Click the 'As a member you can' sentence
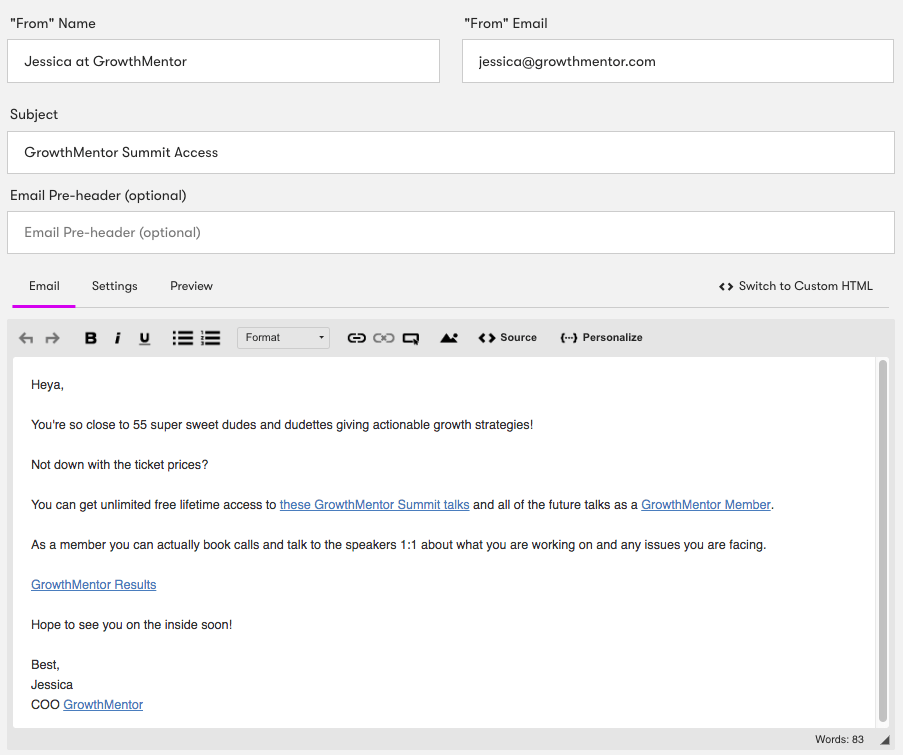 pyautogui.click(x=399, y=545)
